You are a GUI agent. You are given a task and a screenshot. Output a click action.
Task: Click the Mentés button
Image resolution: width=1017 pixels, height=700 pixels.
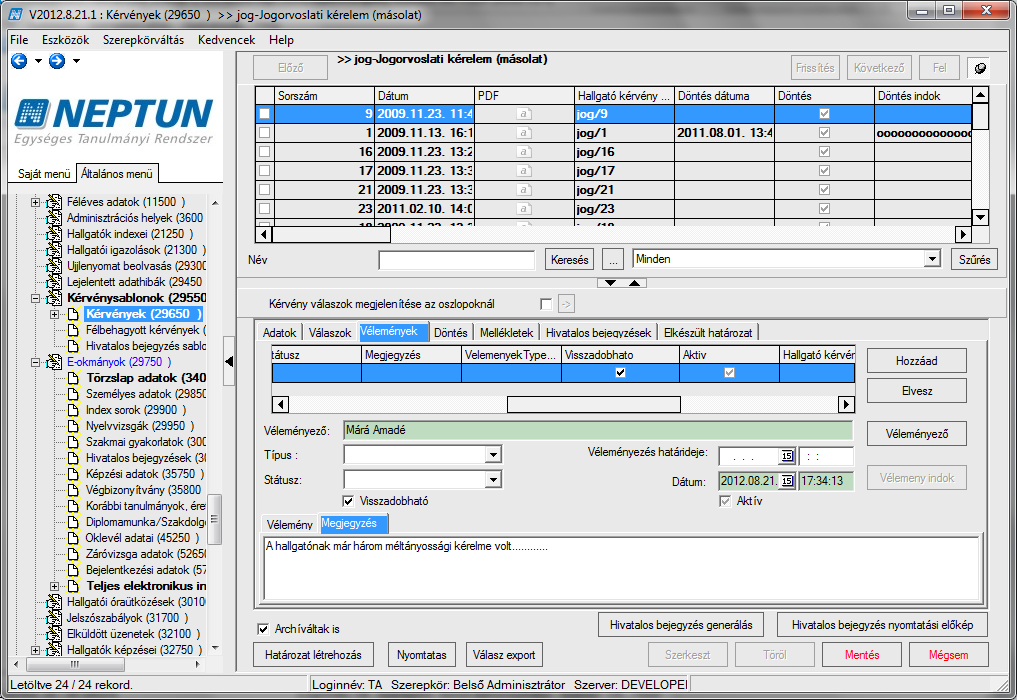pyautogui.click(x=862, y=655)
